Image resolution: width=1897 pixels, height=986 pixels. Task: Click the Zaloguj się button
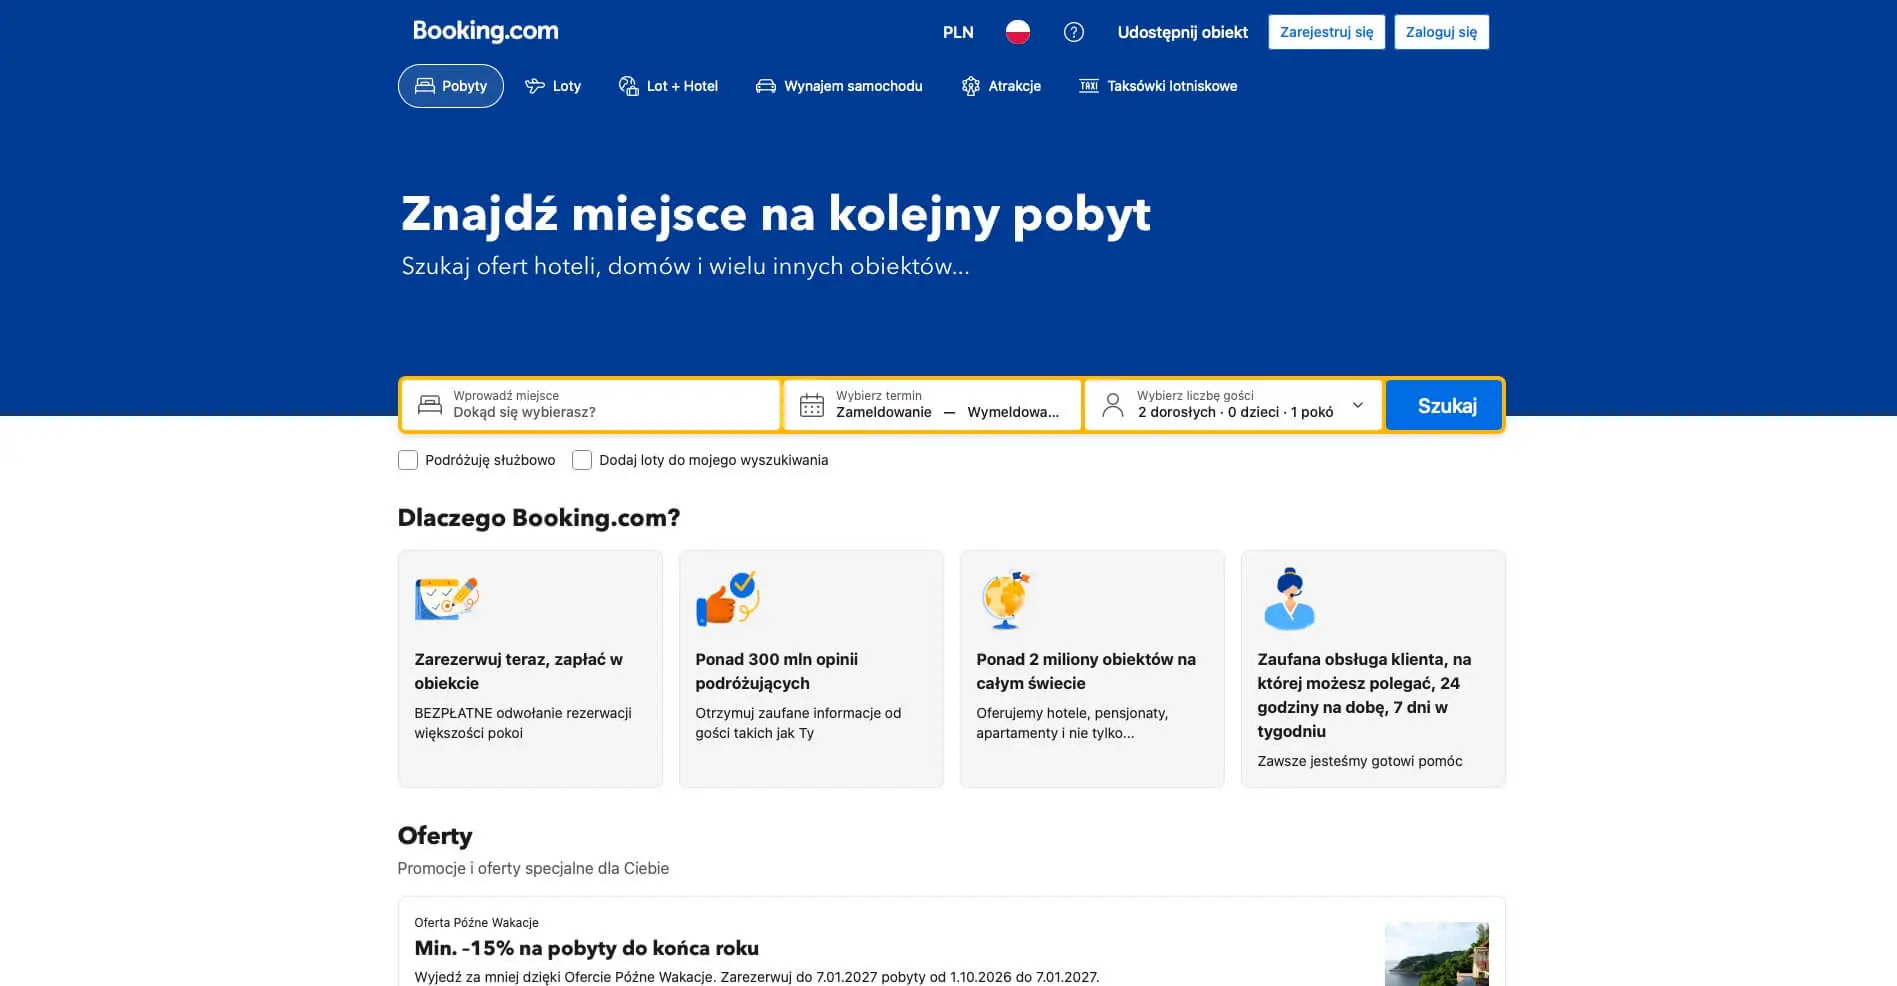pyautogui.click(x=1441, y=32)
